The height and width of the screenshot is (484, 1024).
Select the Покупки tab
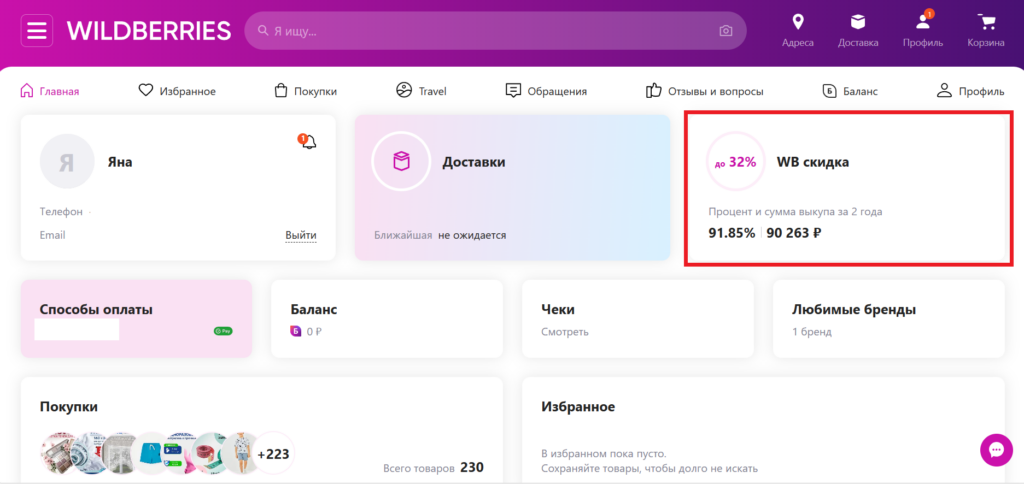point(305,91)
